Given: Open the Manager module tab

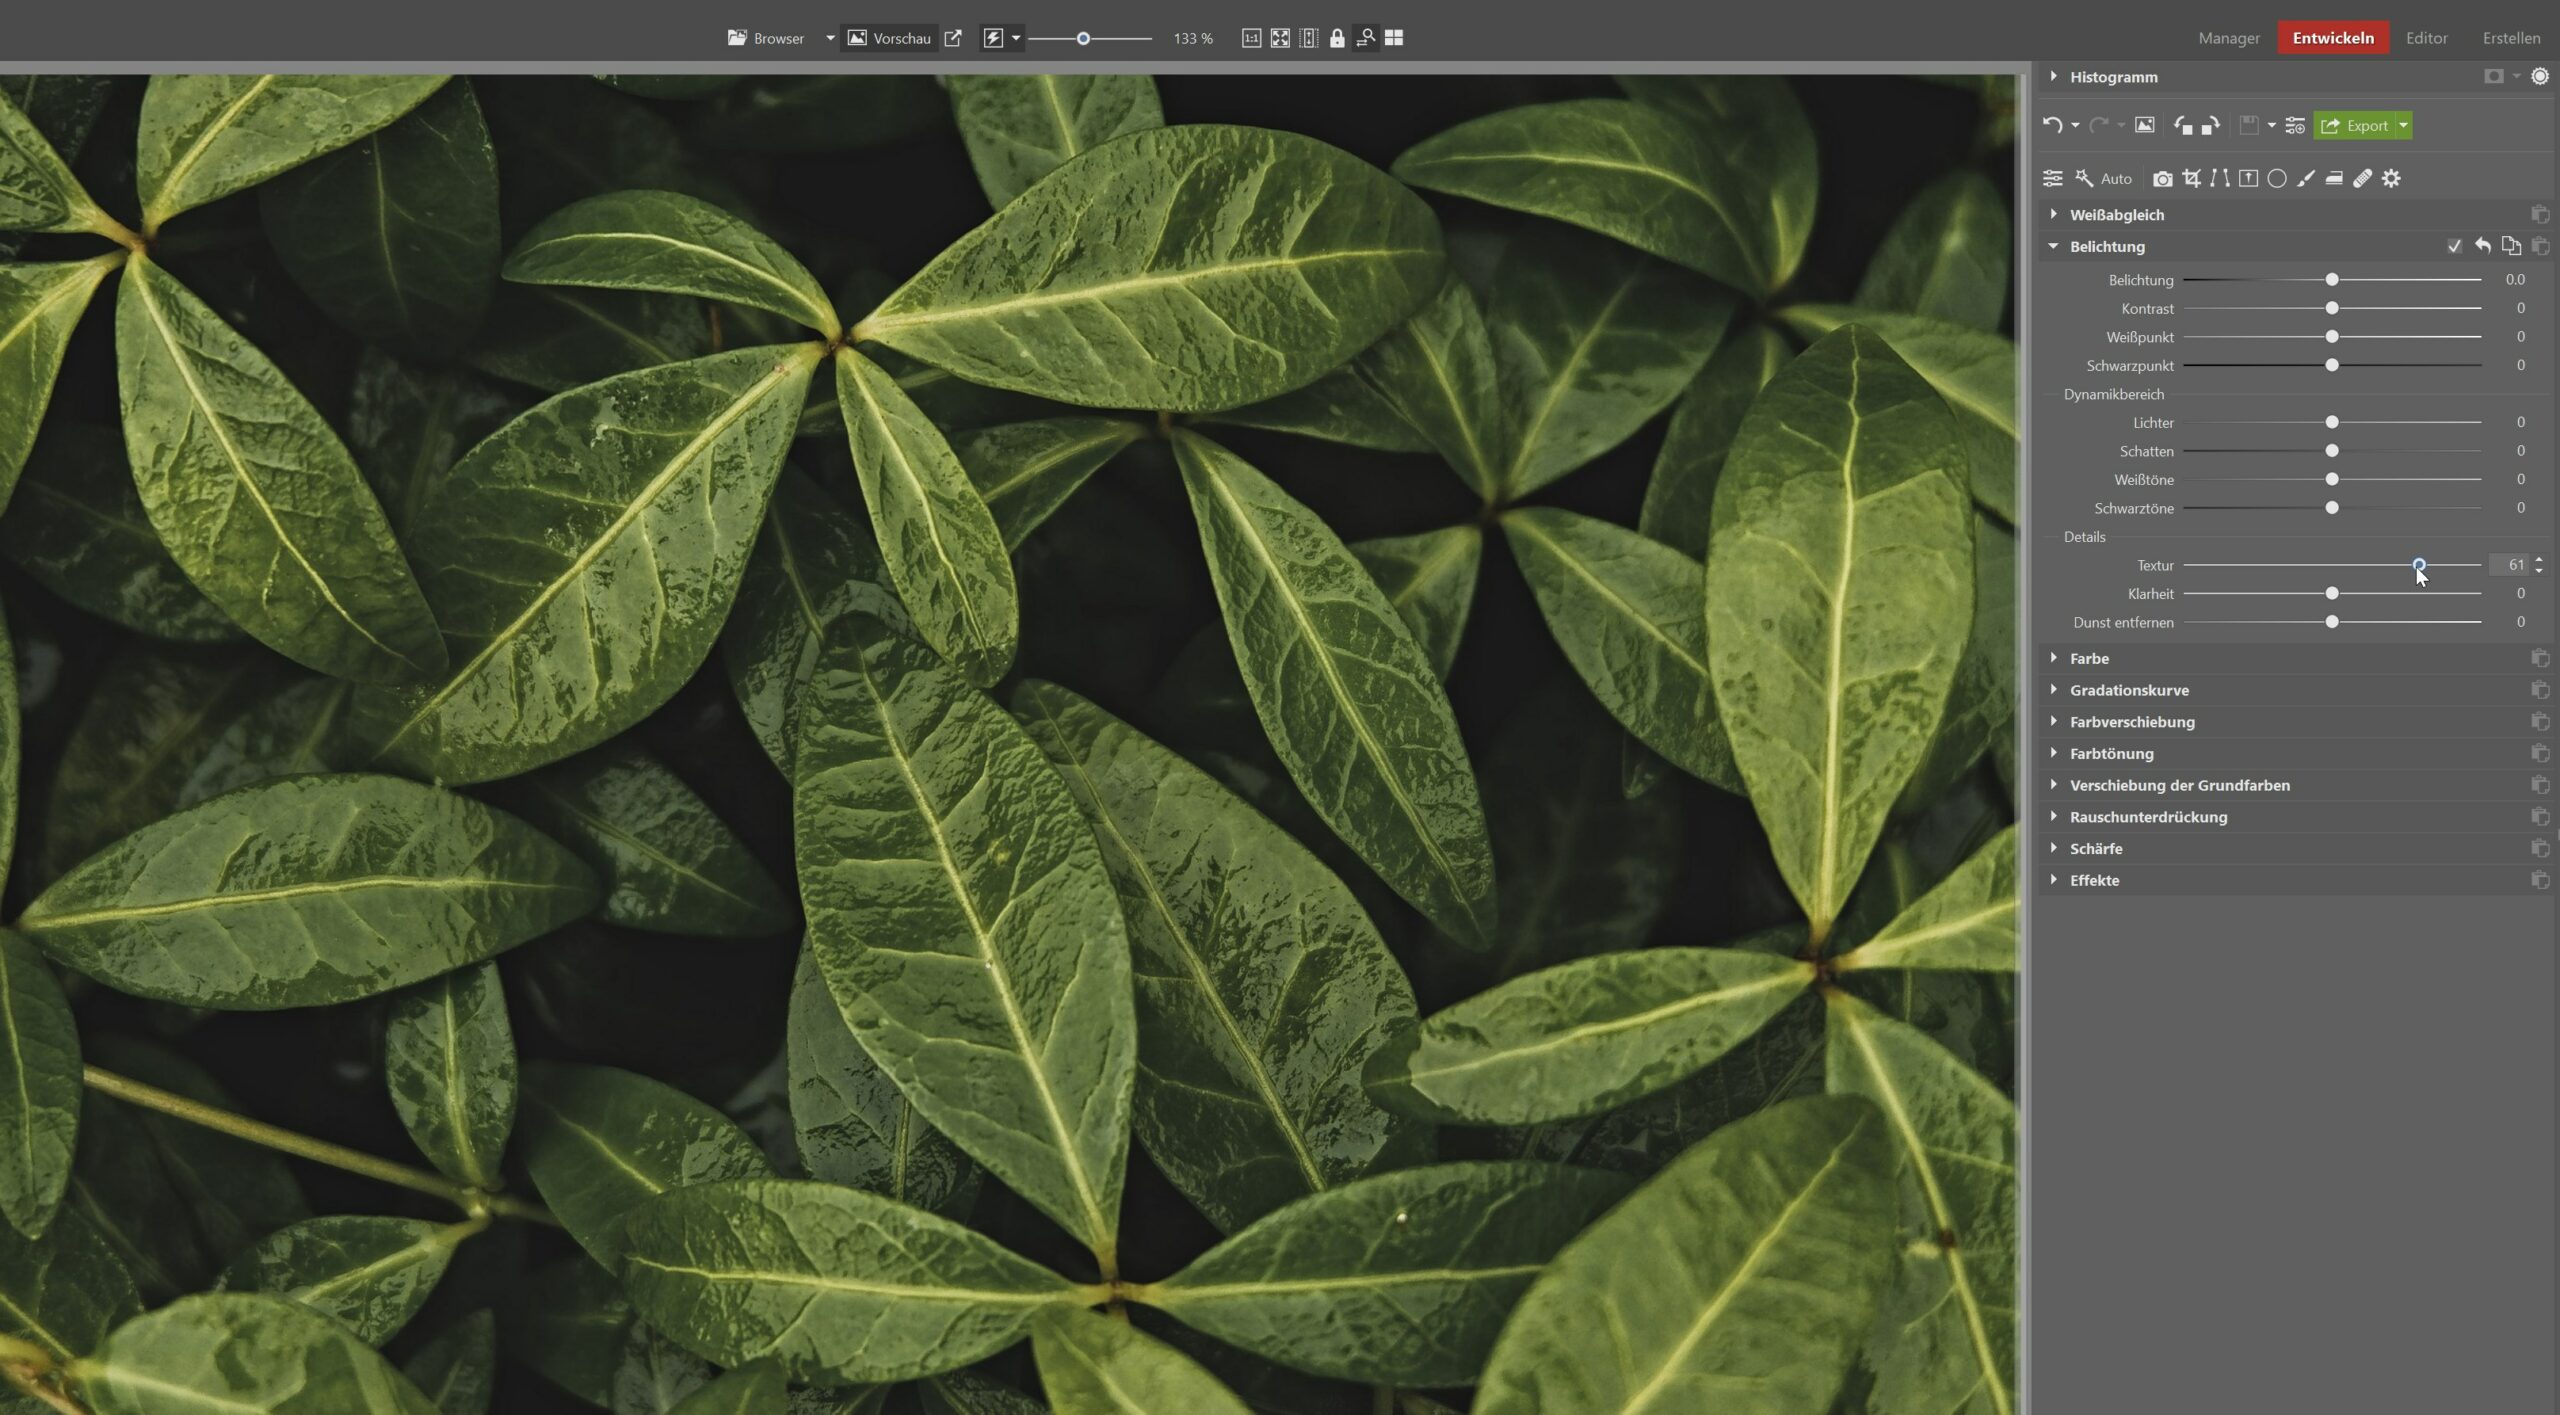Looking at the screenshot, I should (2228, 38).
